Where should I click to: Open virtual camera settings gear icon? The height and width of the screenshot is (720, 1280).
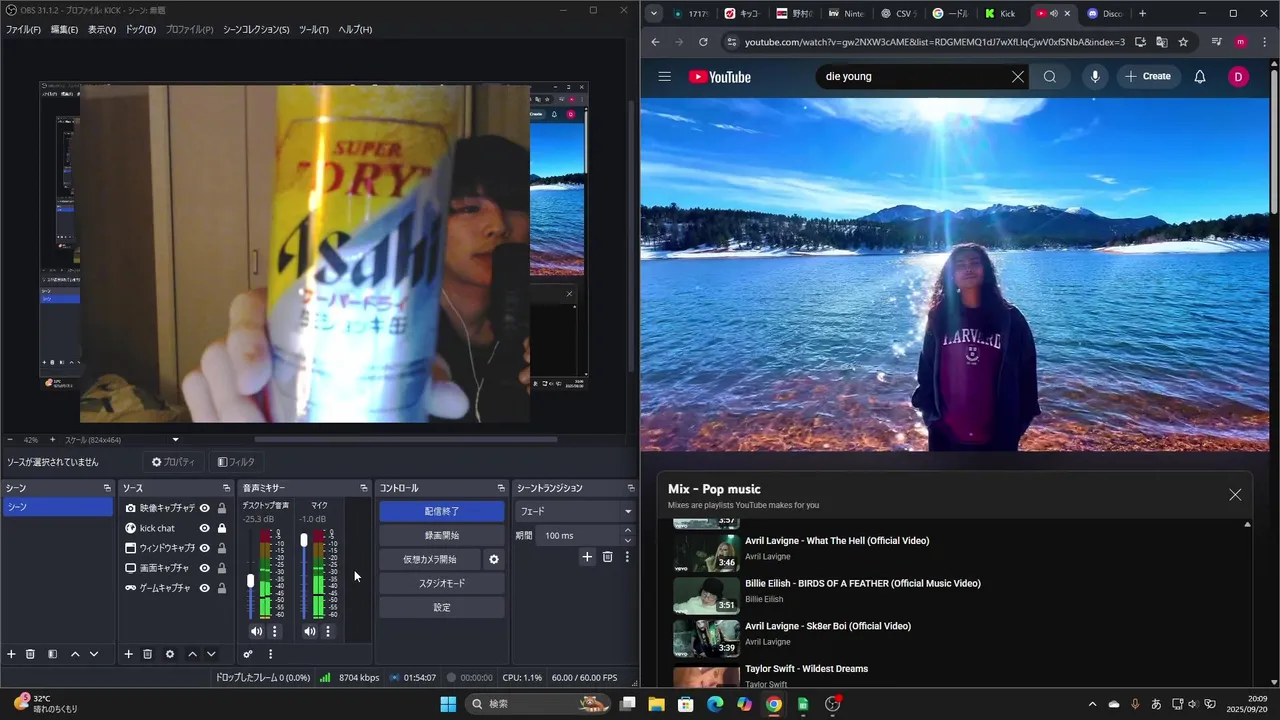(x=493, y=559)
